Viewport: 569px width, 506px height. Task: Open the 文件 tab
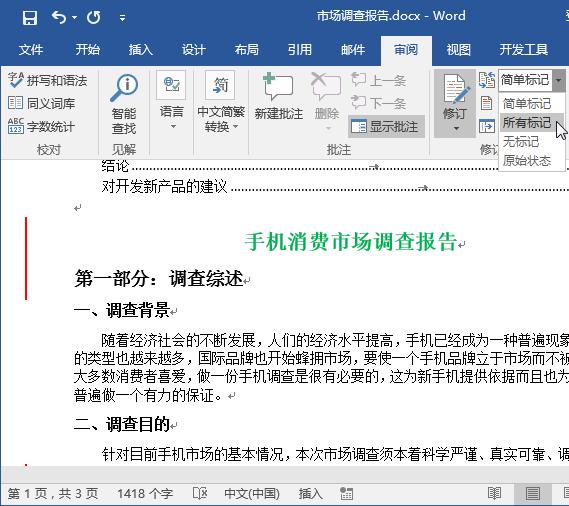pyautogui.click(x=30, y=49)
